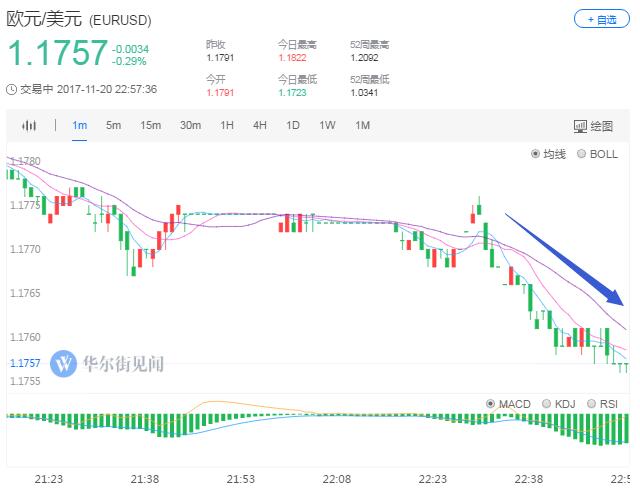Click the 22:38 time axis label
The image size is (640, 499).
529,479
